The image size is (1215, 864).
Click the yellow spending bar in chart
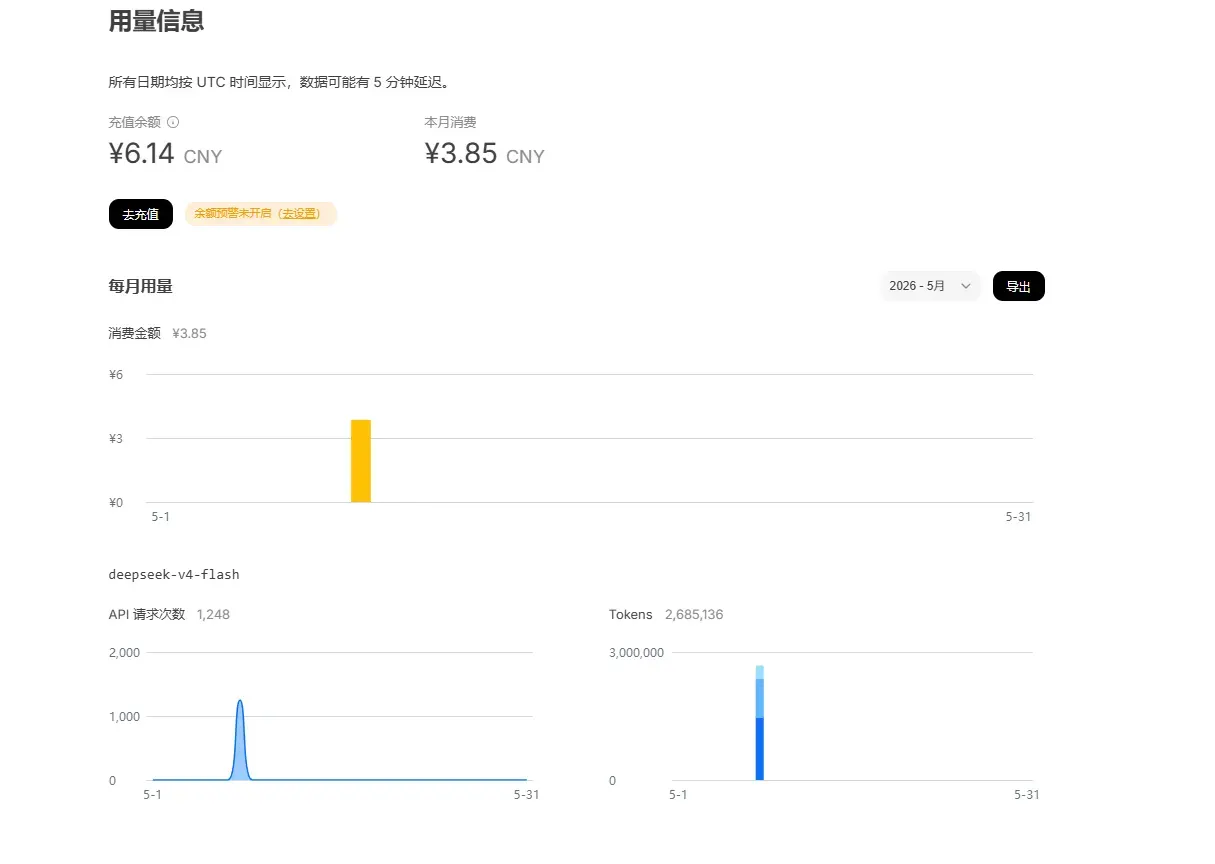[361, 461]
